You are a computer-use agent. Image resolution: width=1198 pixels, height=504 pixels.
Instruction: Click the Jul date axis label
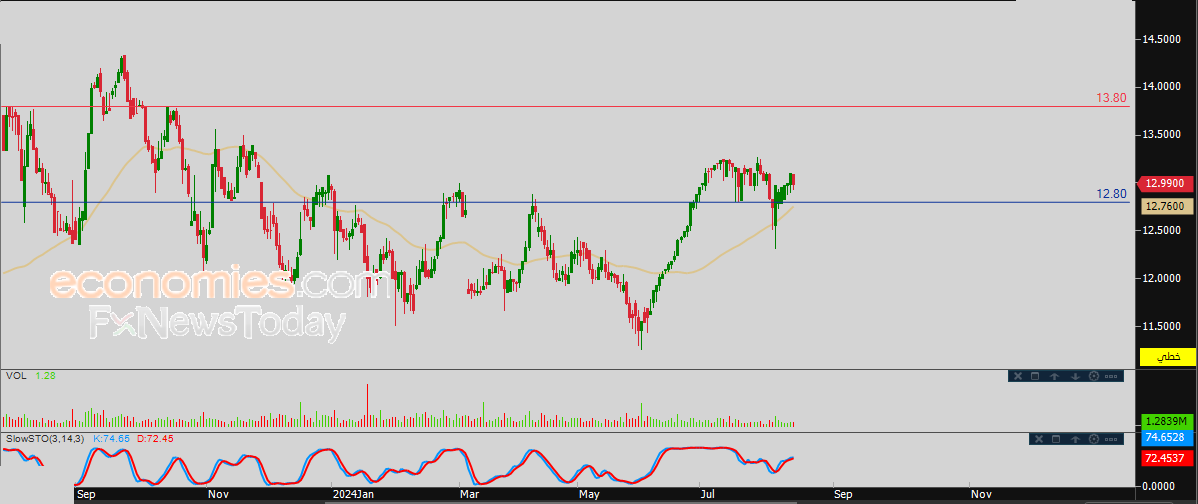pyautogui.click(x=707, y=495)
